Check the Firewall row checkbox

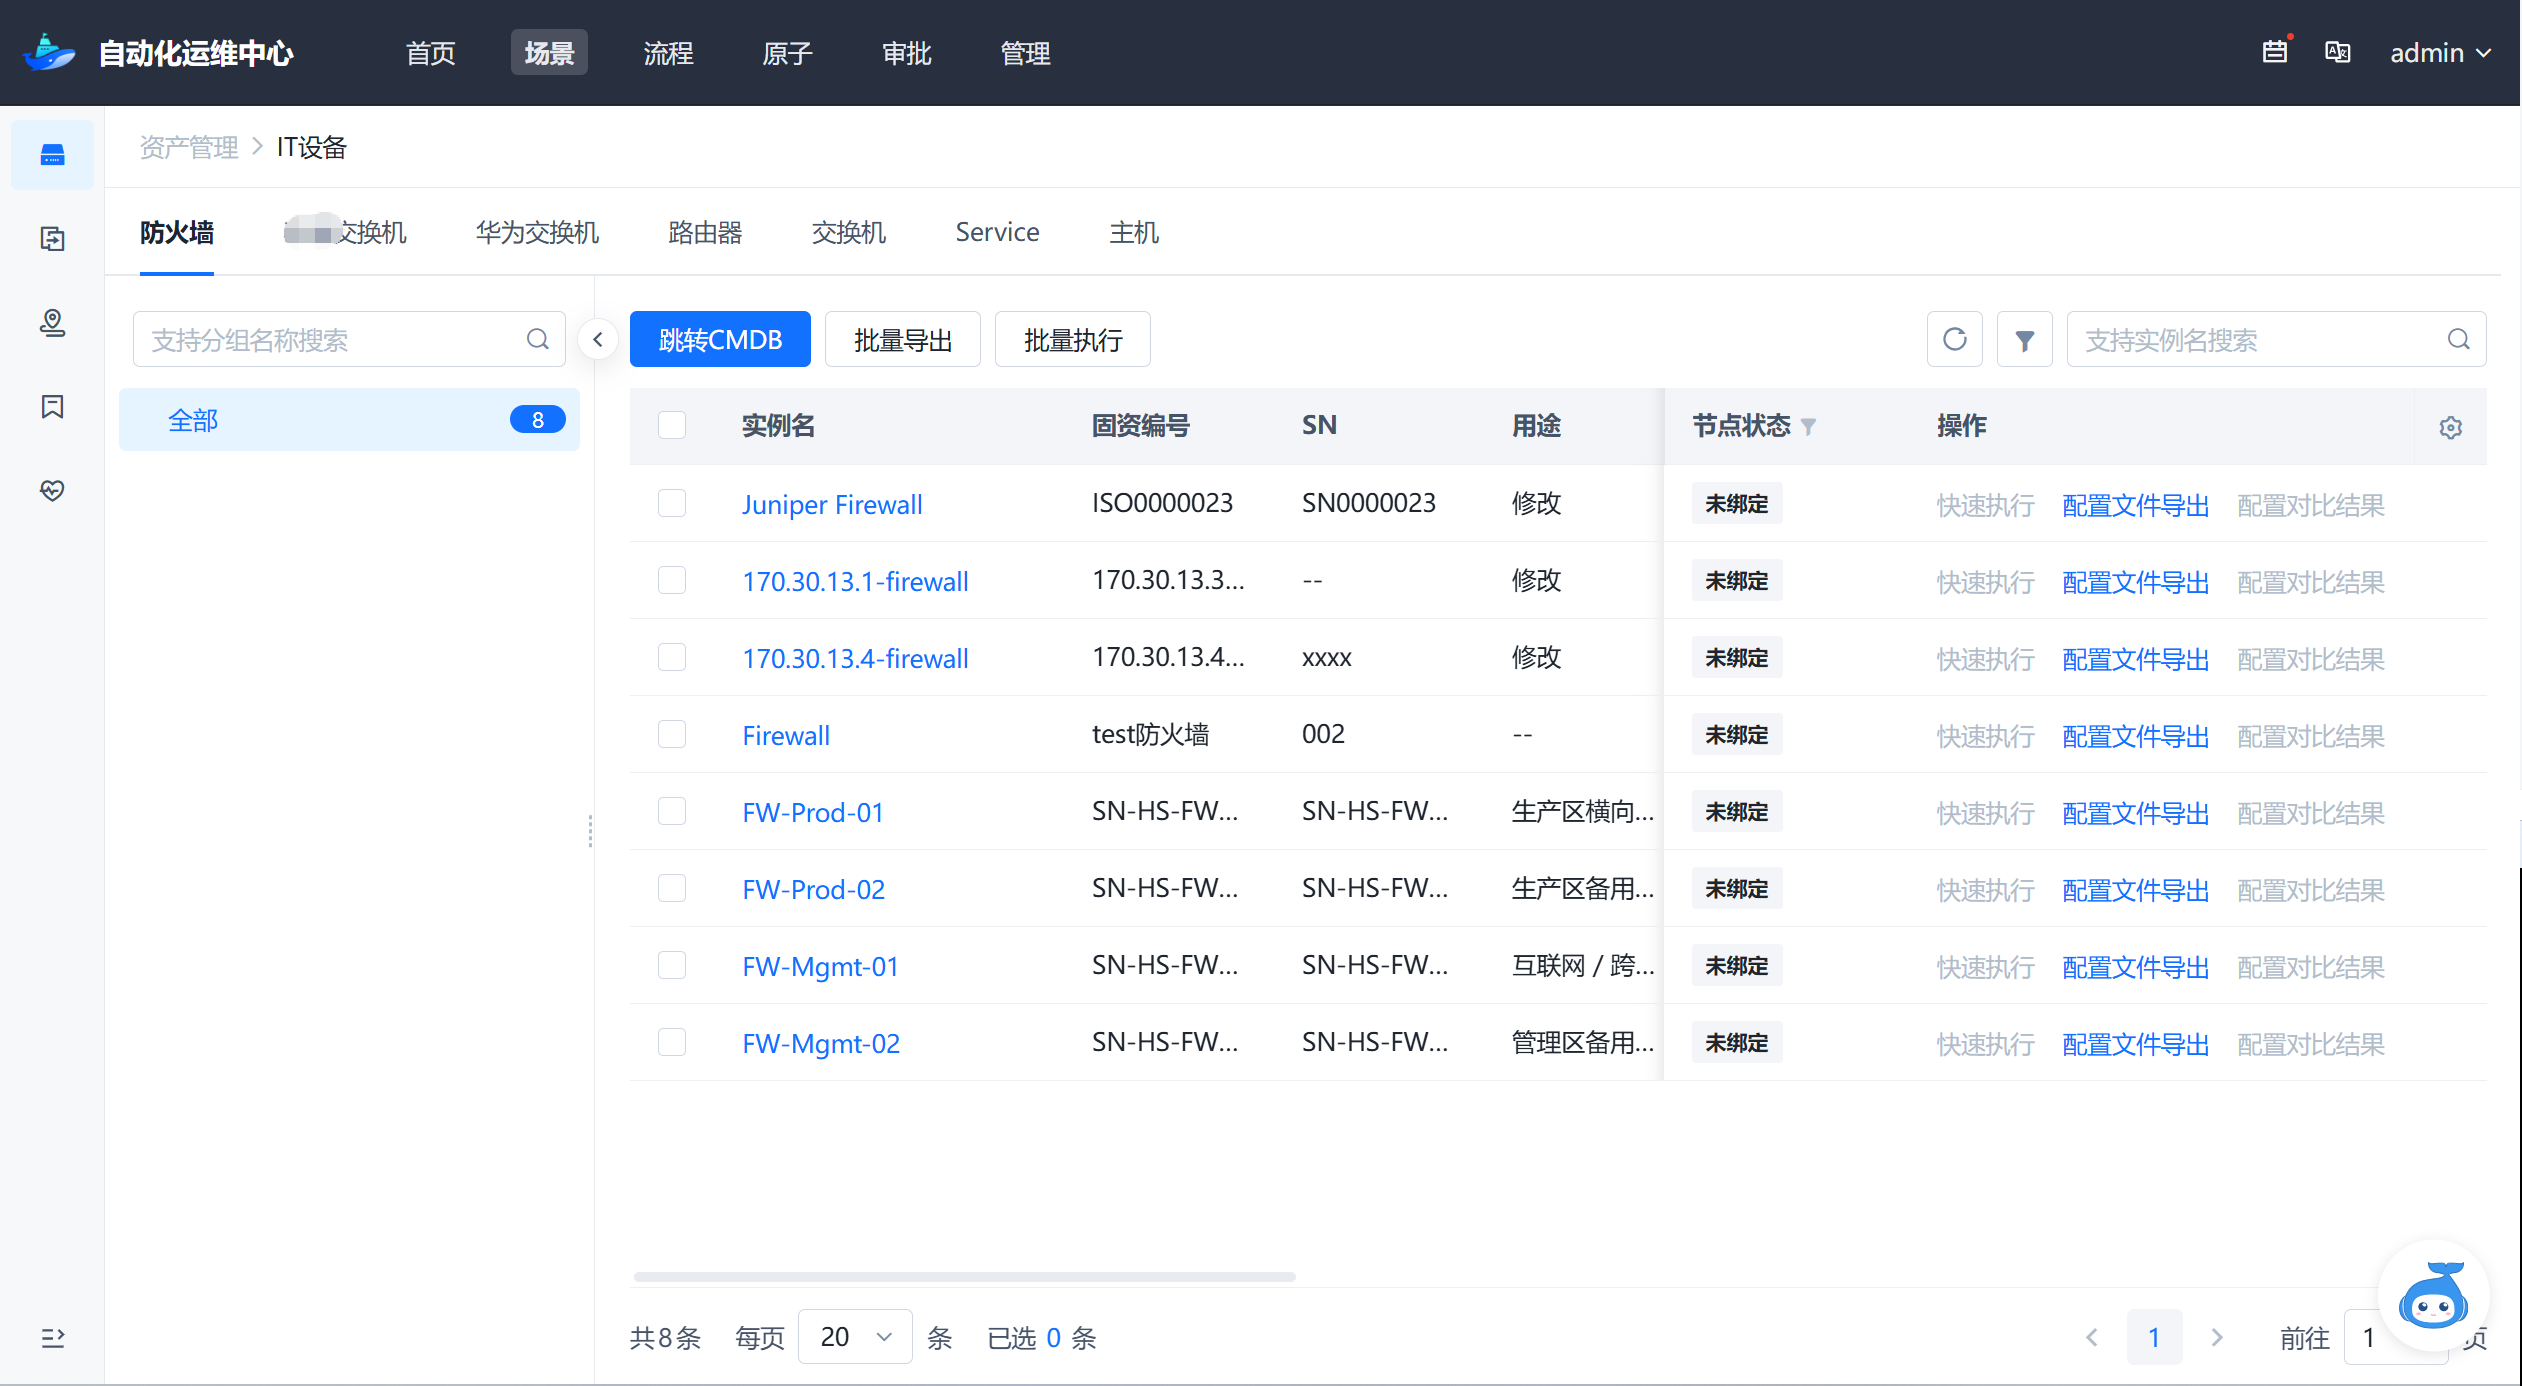(x=672, y=734)
